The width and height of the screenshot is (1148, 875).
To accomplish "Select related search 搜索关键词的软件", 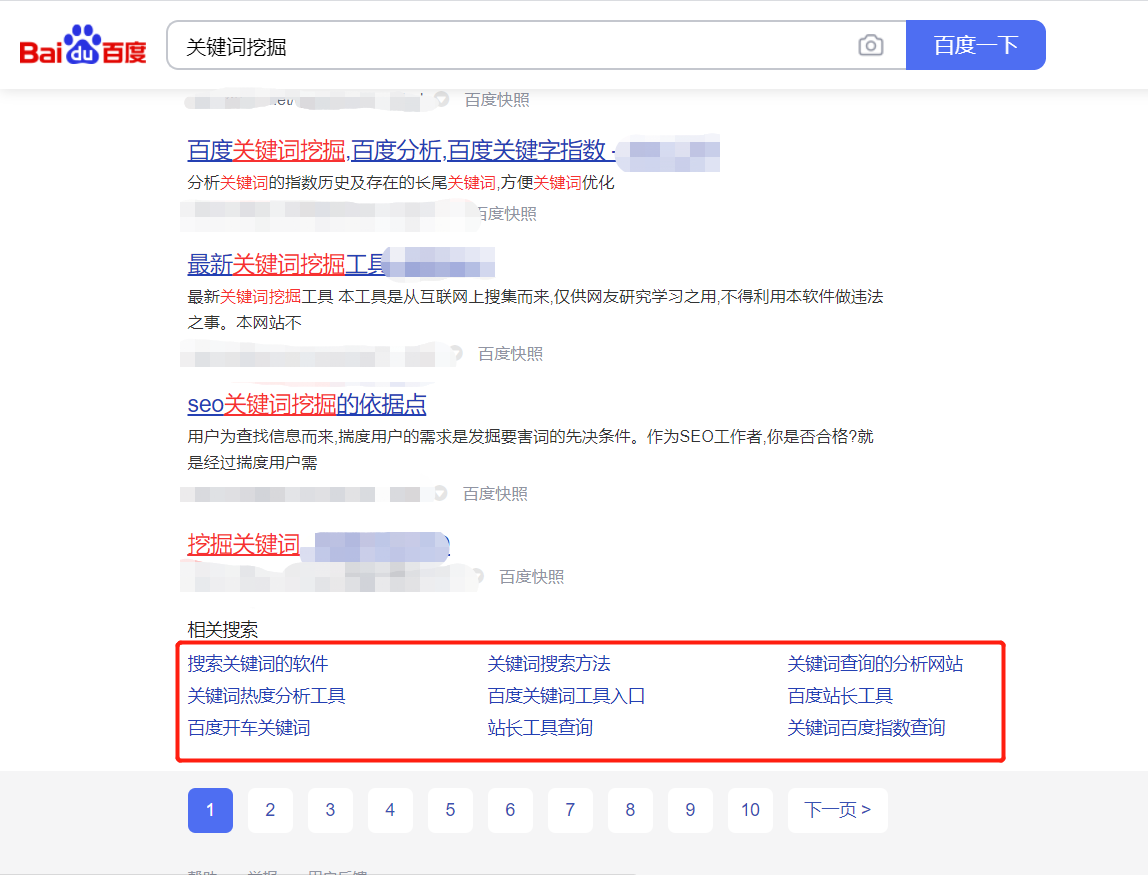I will 258,664.
